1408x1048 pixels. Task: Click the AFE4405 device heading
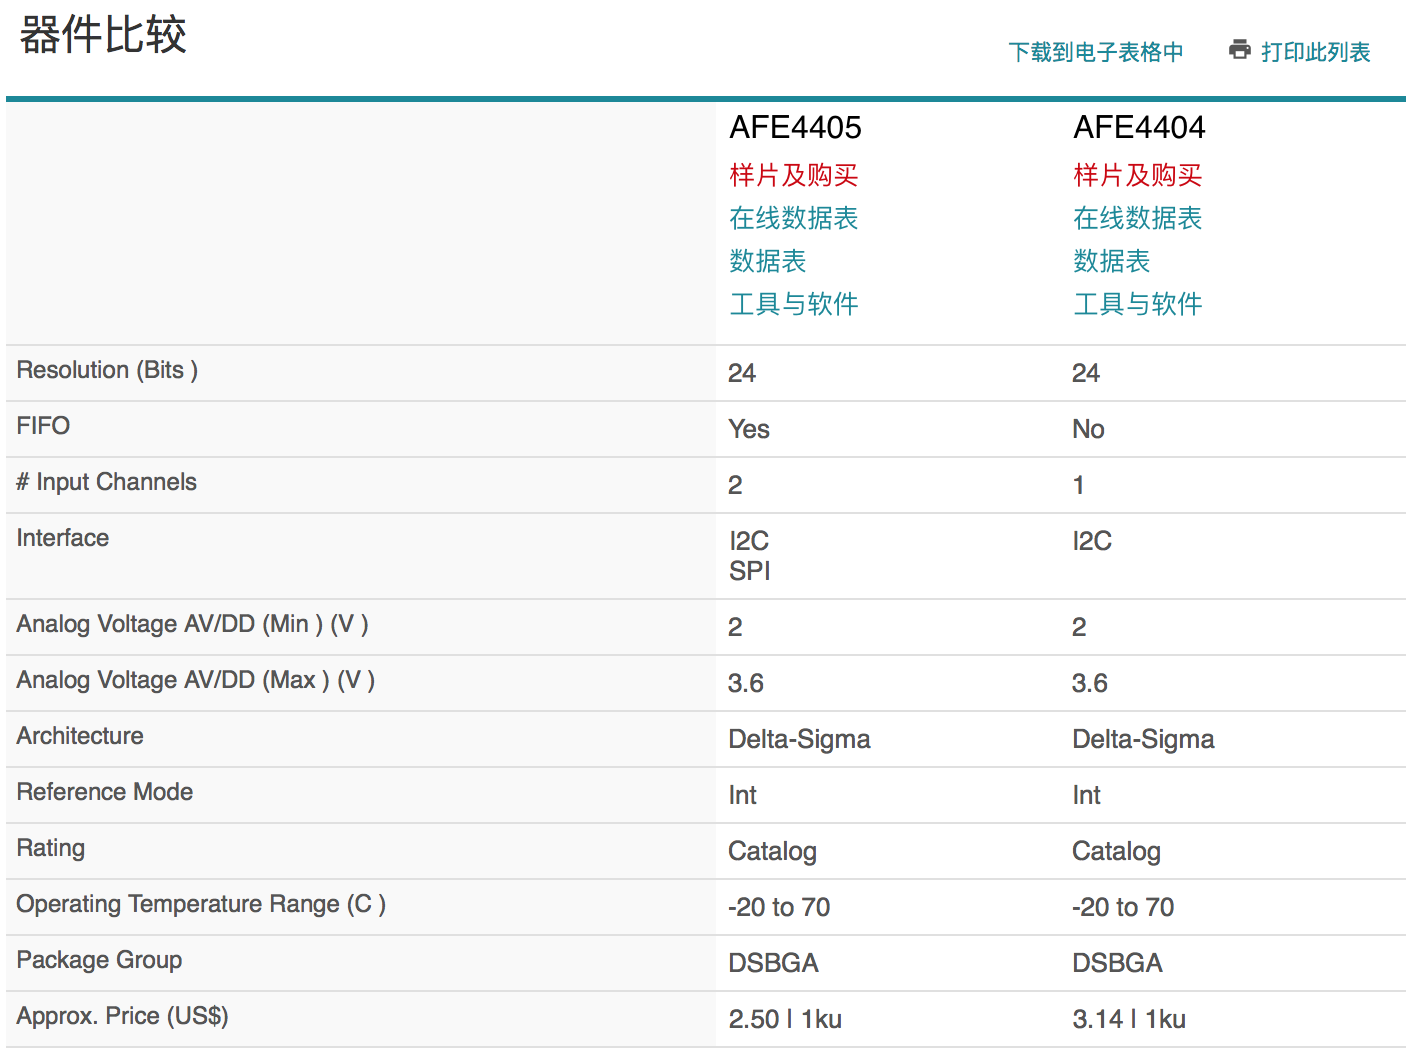(795, 128)
